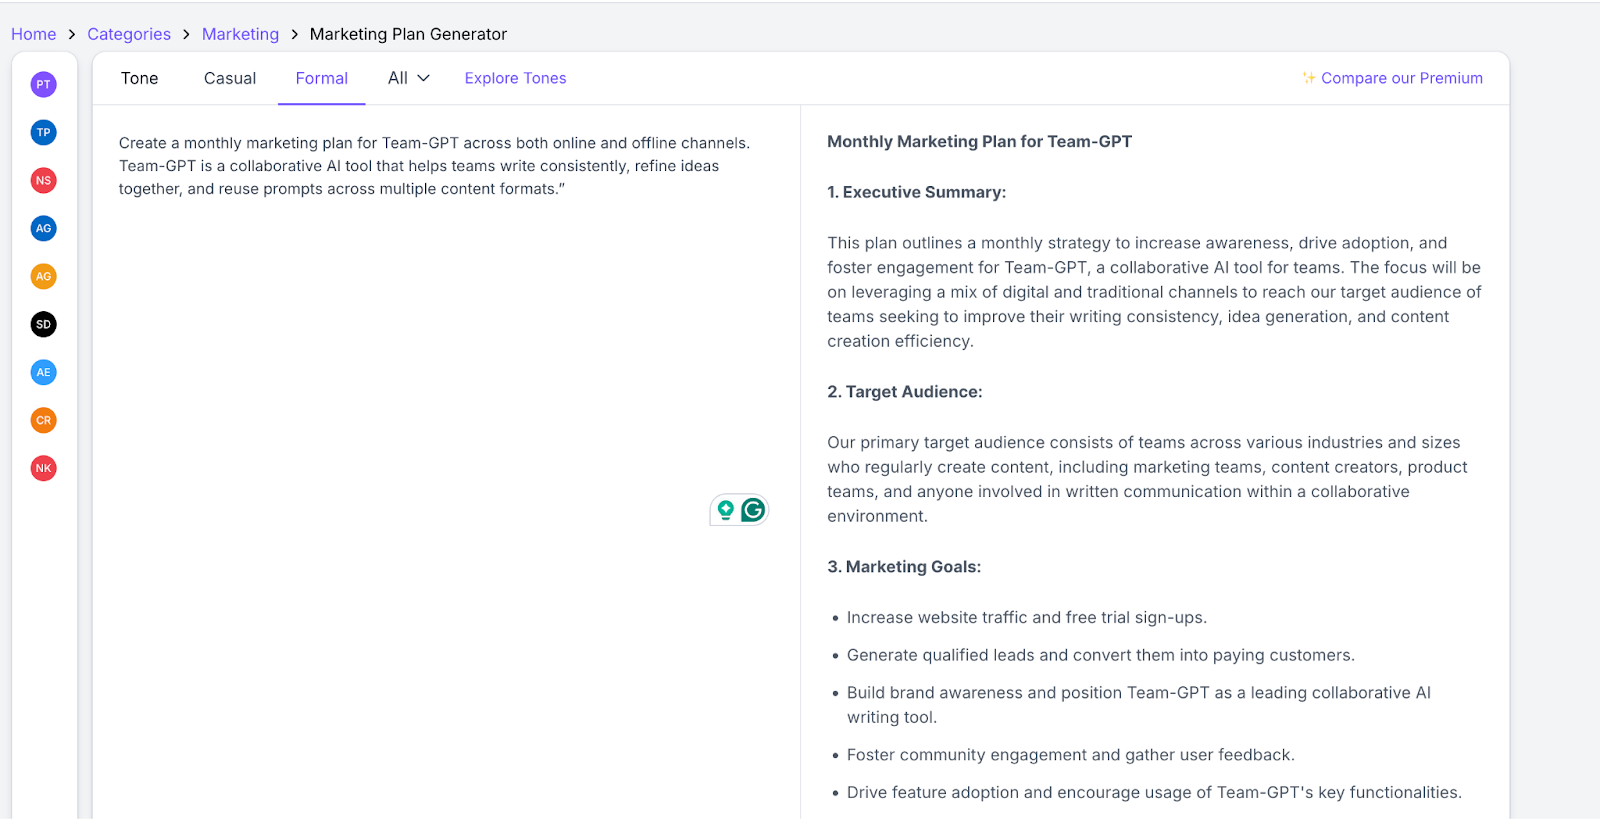Click paragraph starting 'Our primary target audience consists'
Viewport: 1600px width, 819px height.
[1147, 479]
